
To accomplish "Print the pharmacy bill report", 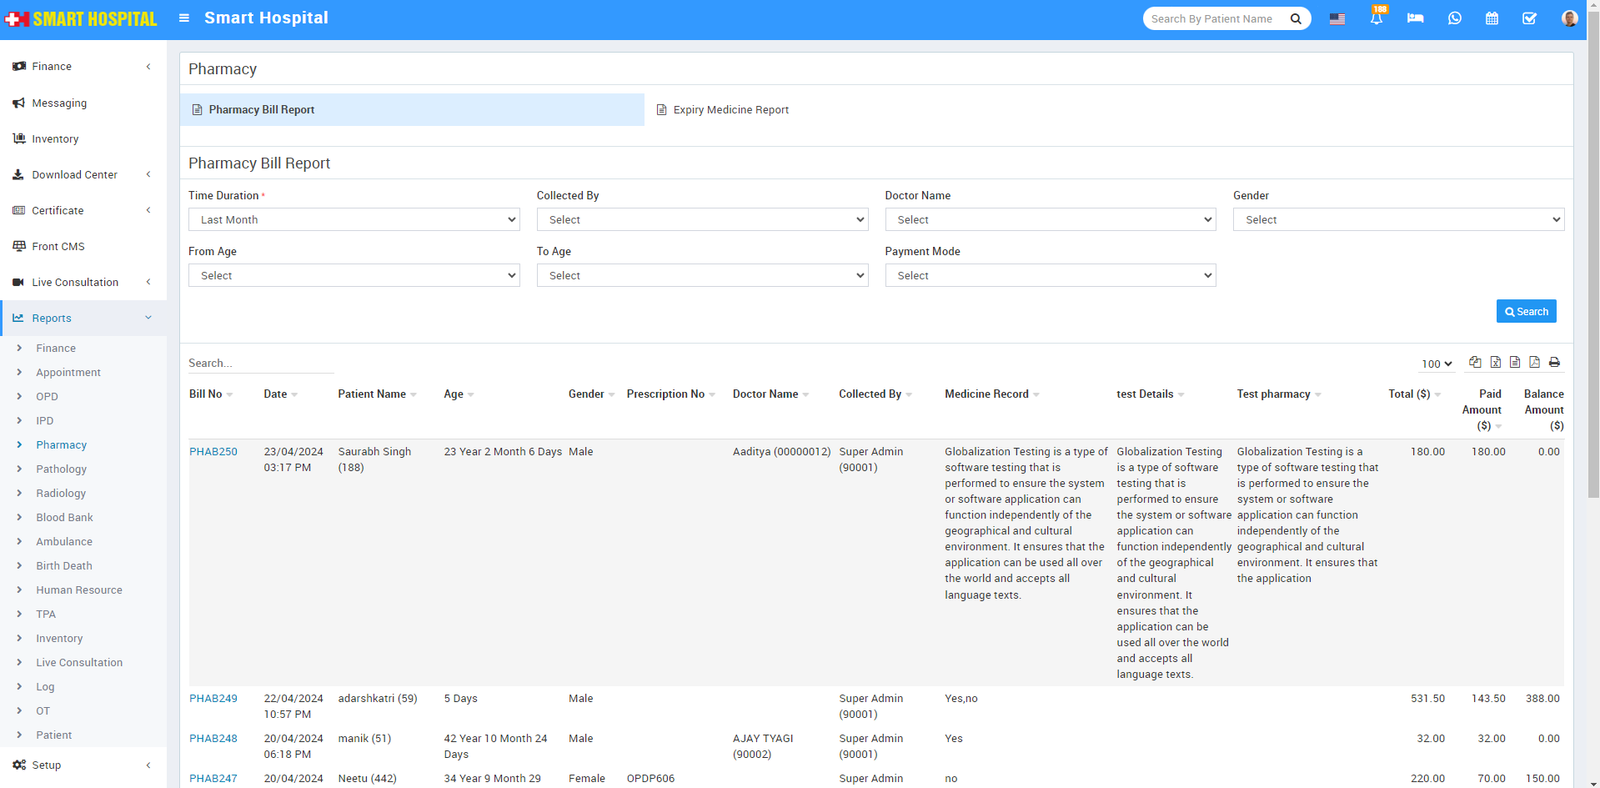I will pos(1554,362).
